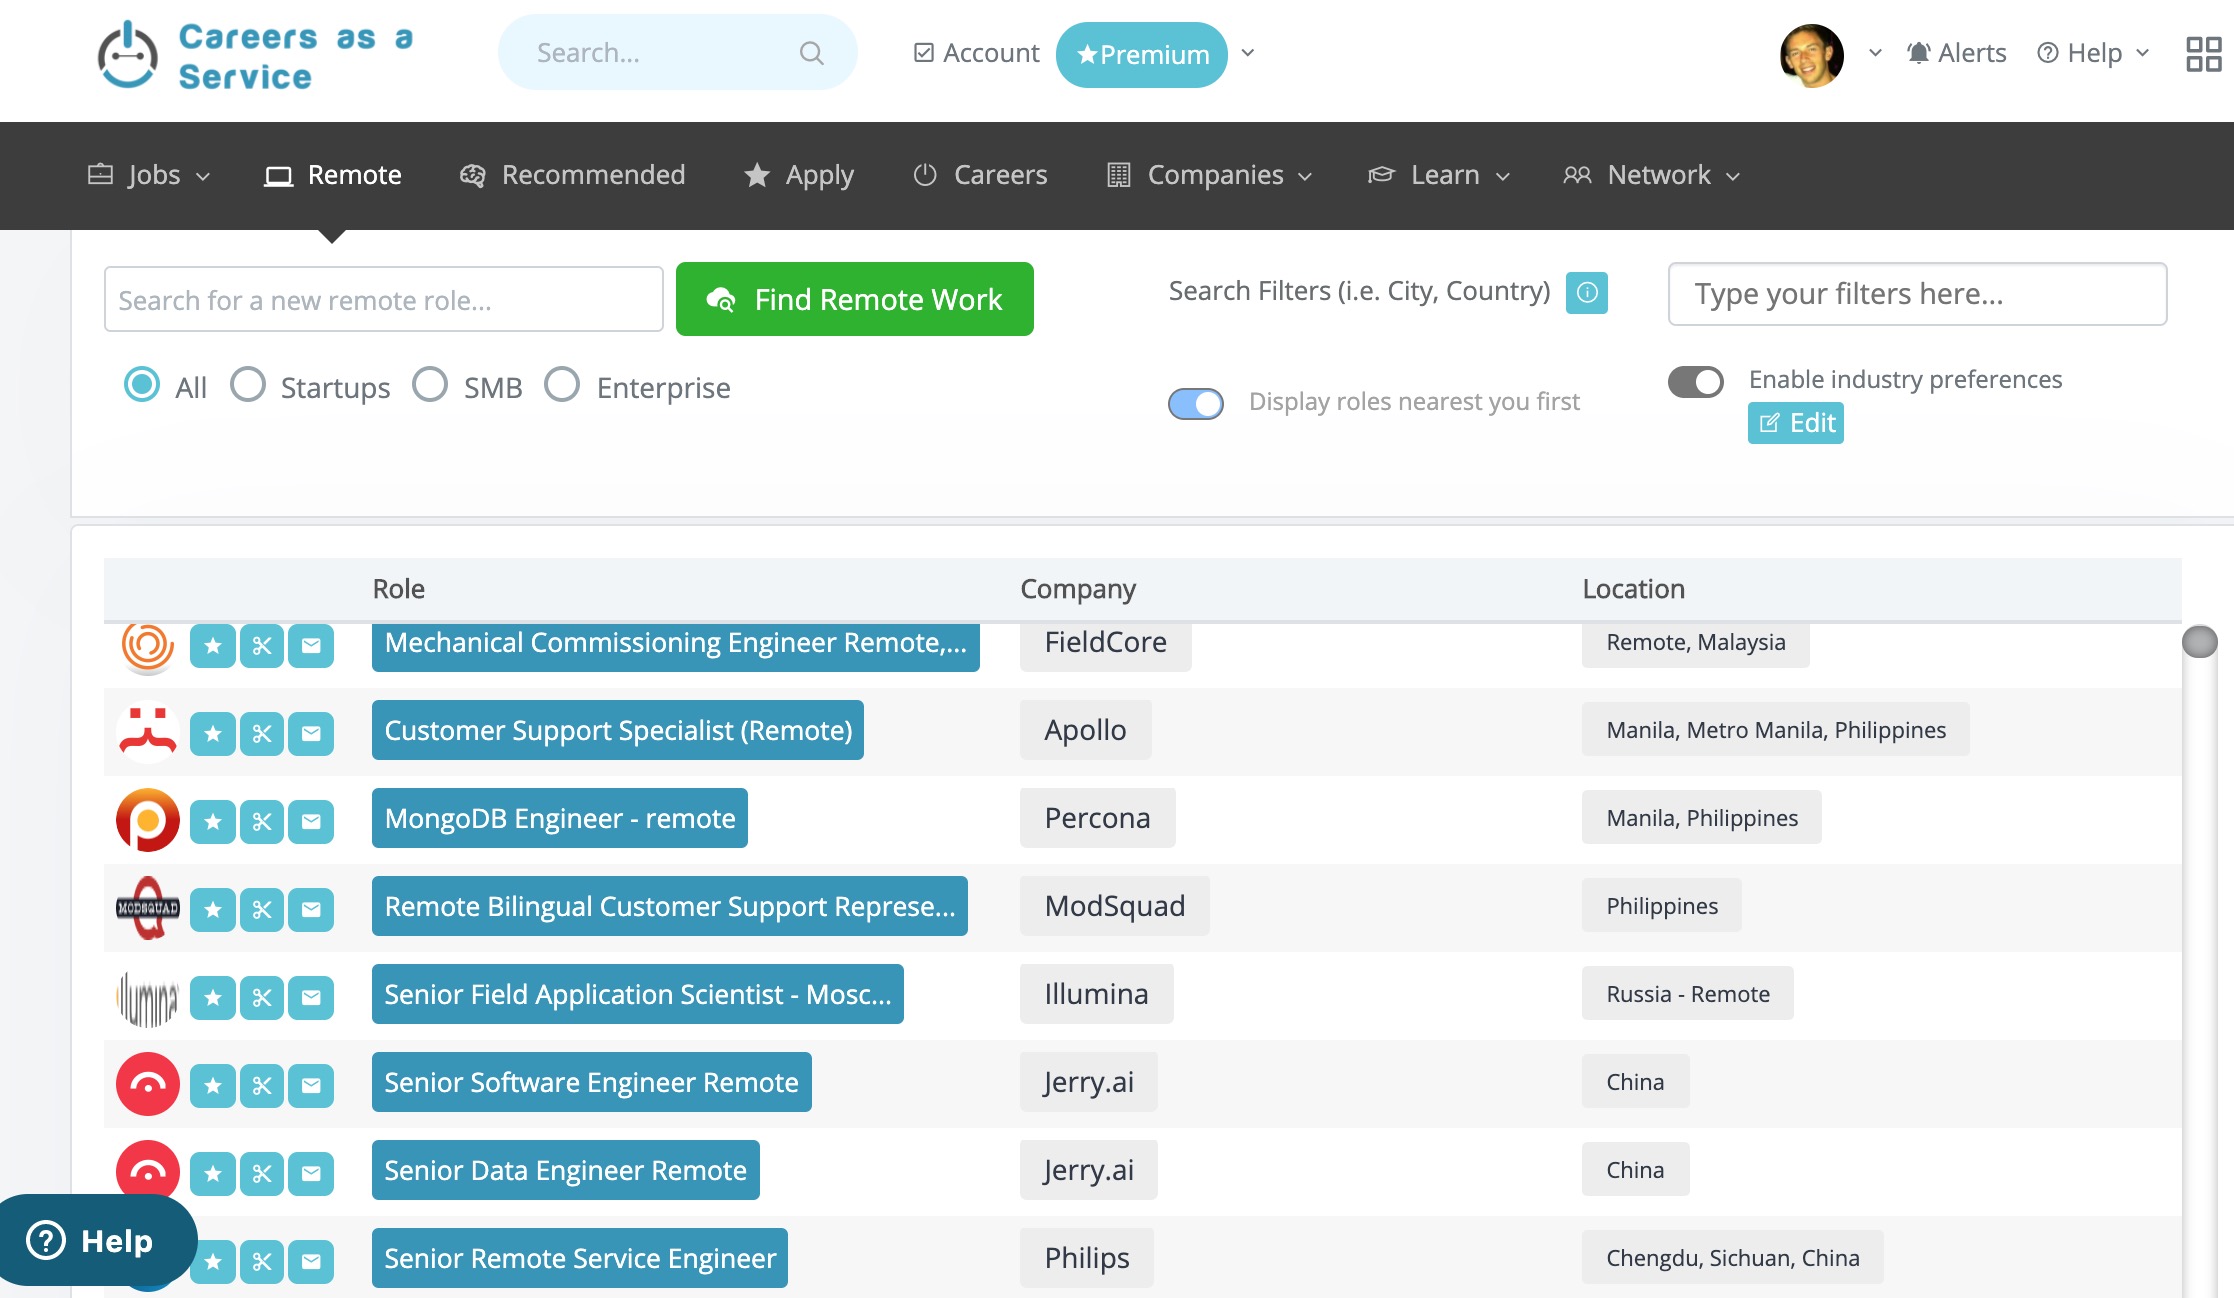
Task: Select the SMB radio button
Action: (430, 385)
